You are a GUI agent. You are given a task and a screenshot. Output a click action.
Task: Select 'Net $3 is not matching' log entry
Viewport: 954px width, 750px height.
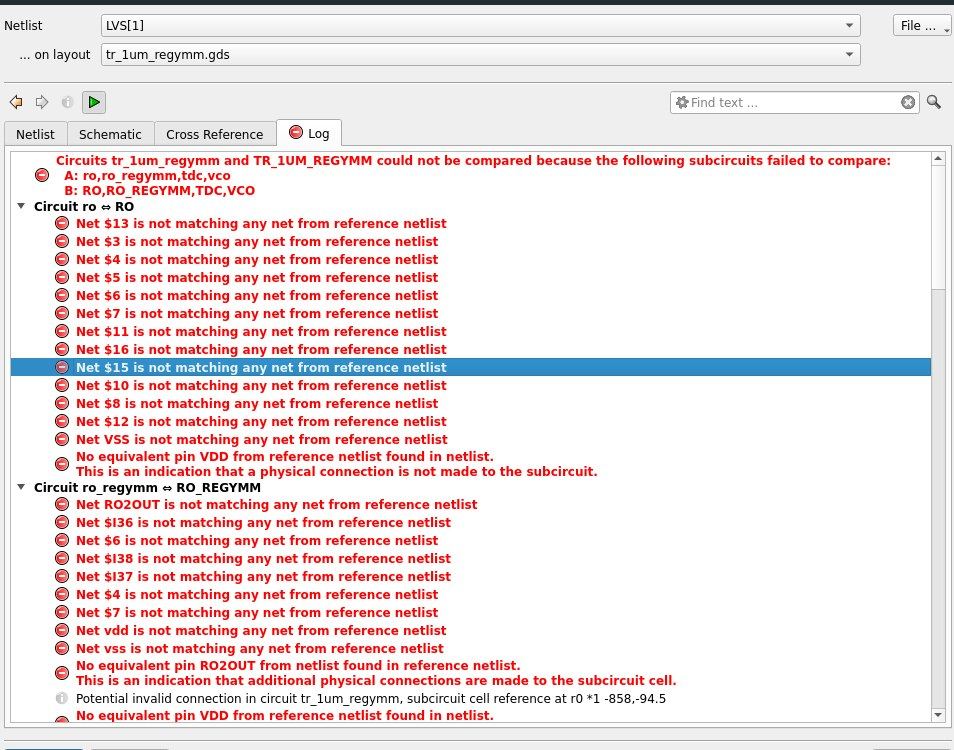point(257,241)
